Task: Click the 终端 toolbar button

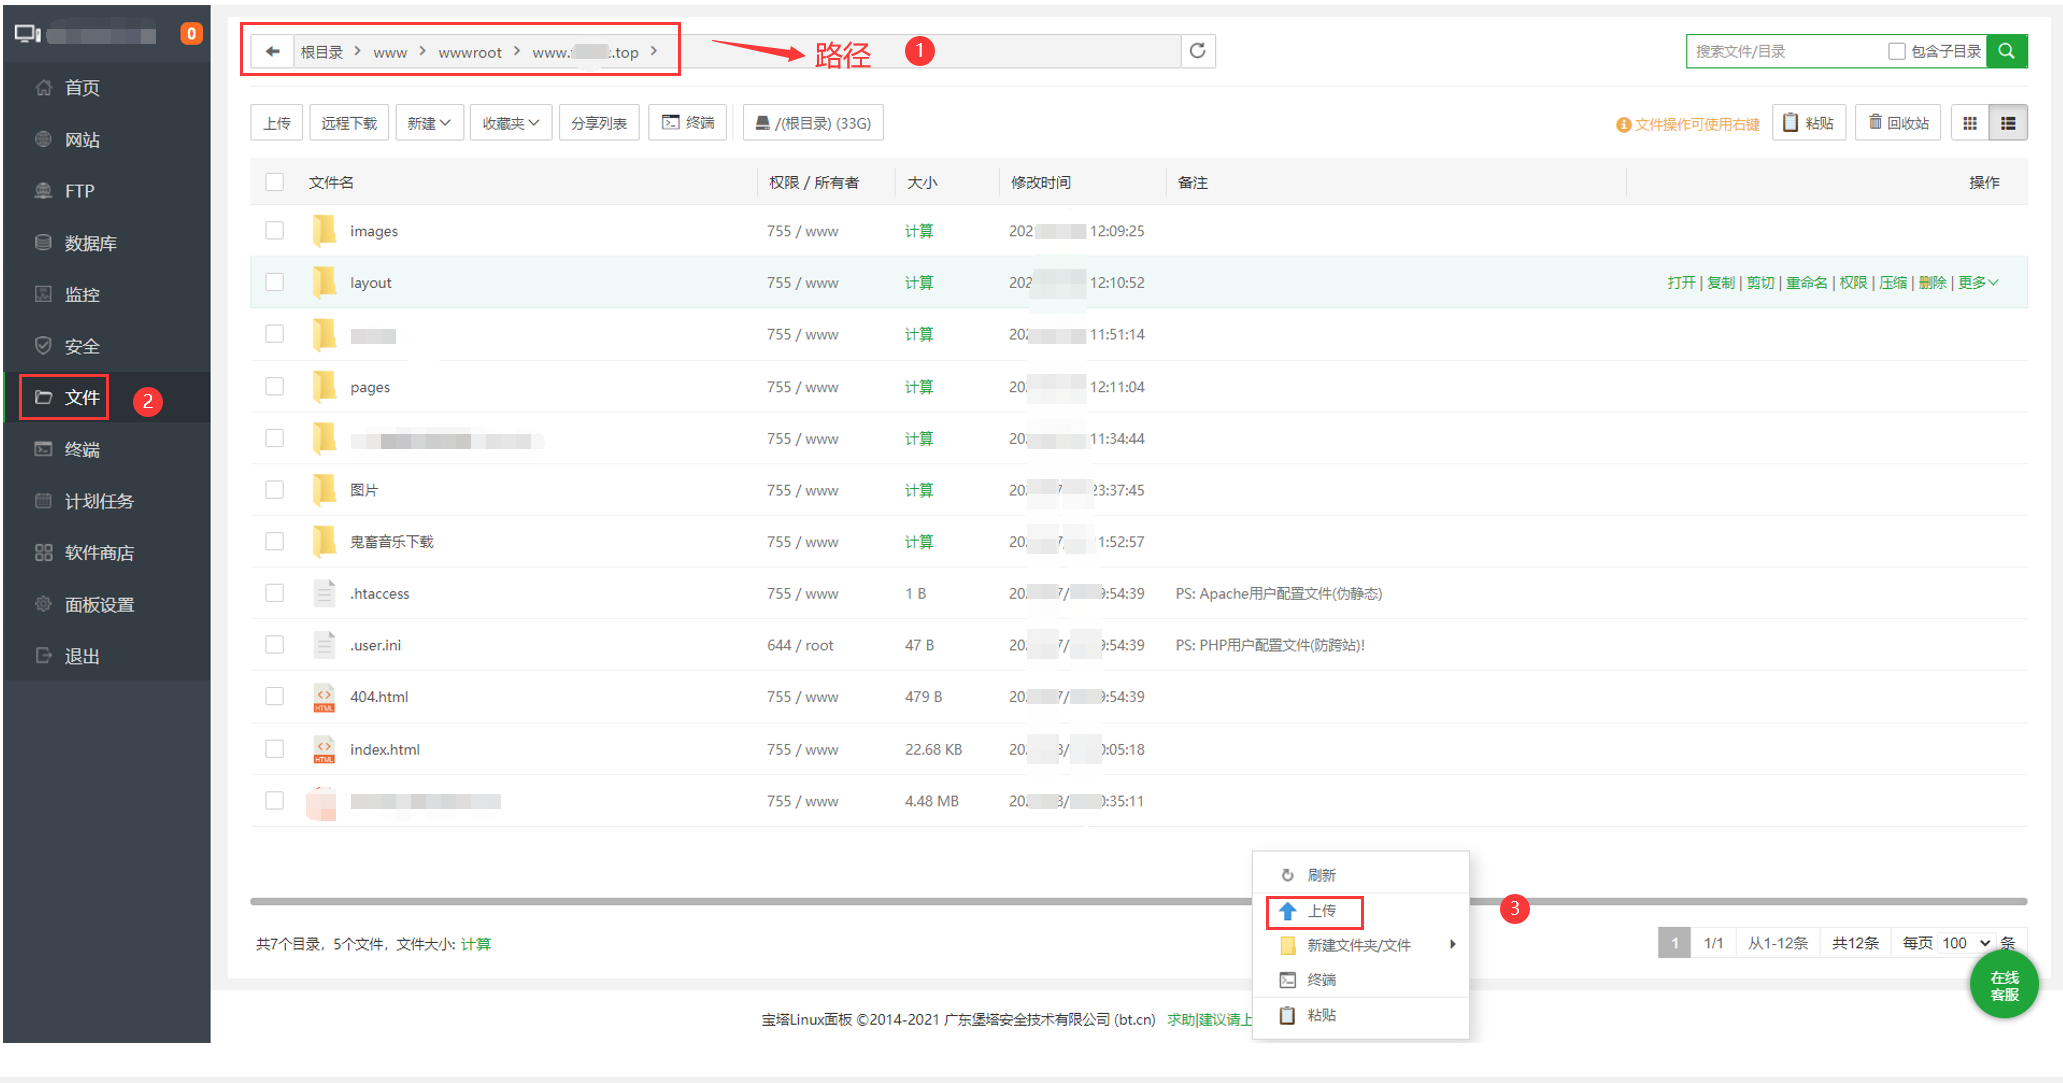Action: (x=688, y=123)
